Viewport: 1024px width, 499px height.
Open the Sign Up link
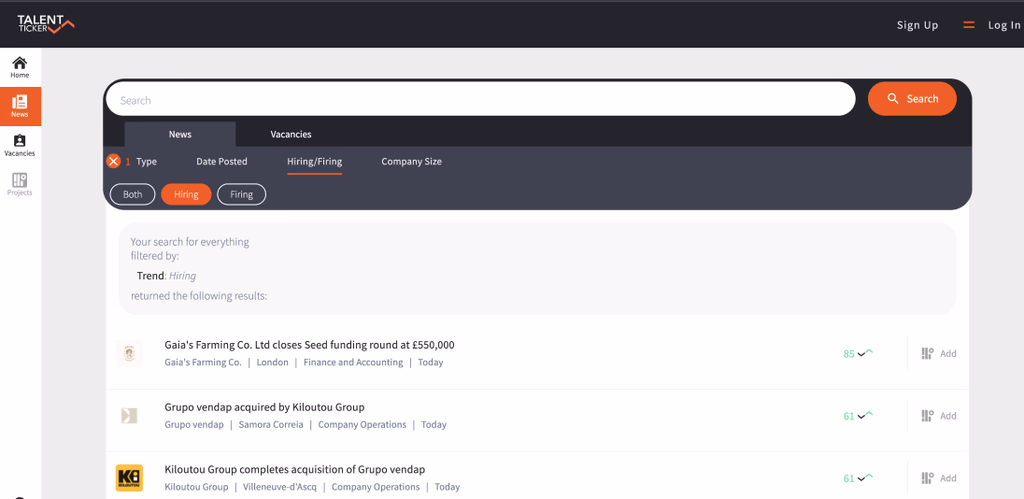[917, 25]
